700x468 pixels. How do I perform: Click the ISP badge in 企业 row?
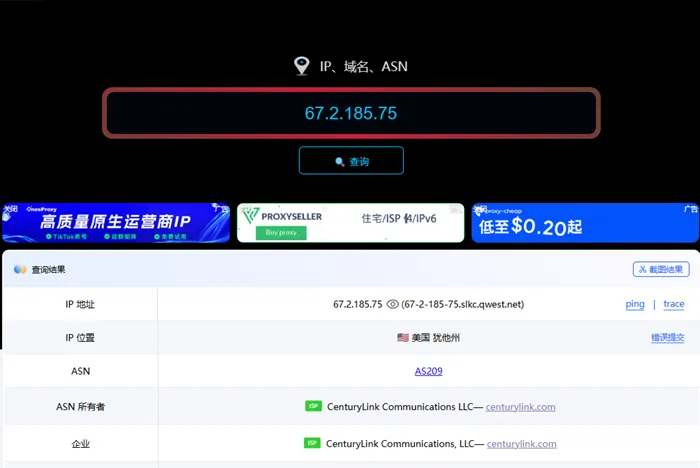click(x=312, y=443)
